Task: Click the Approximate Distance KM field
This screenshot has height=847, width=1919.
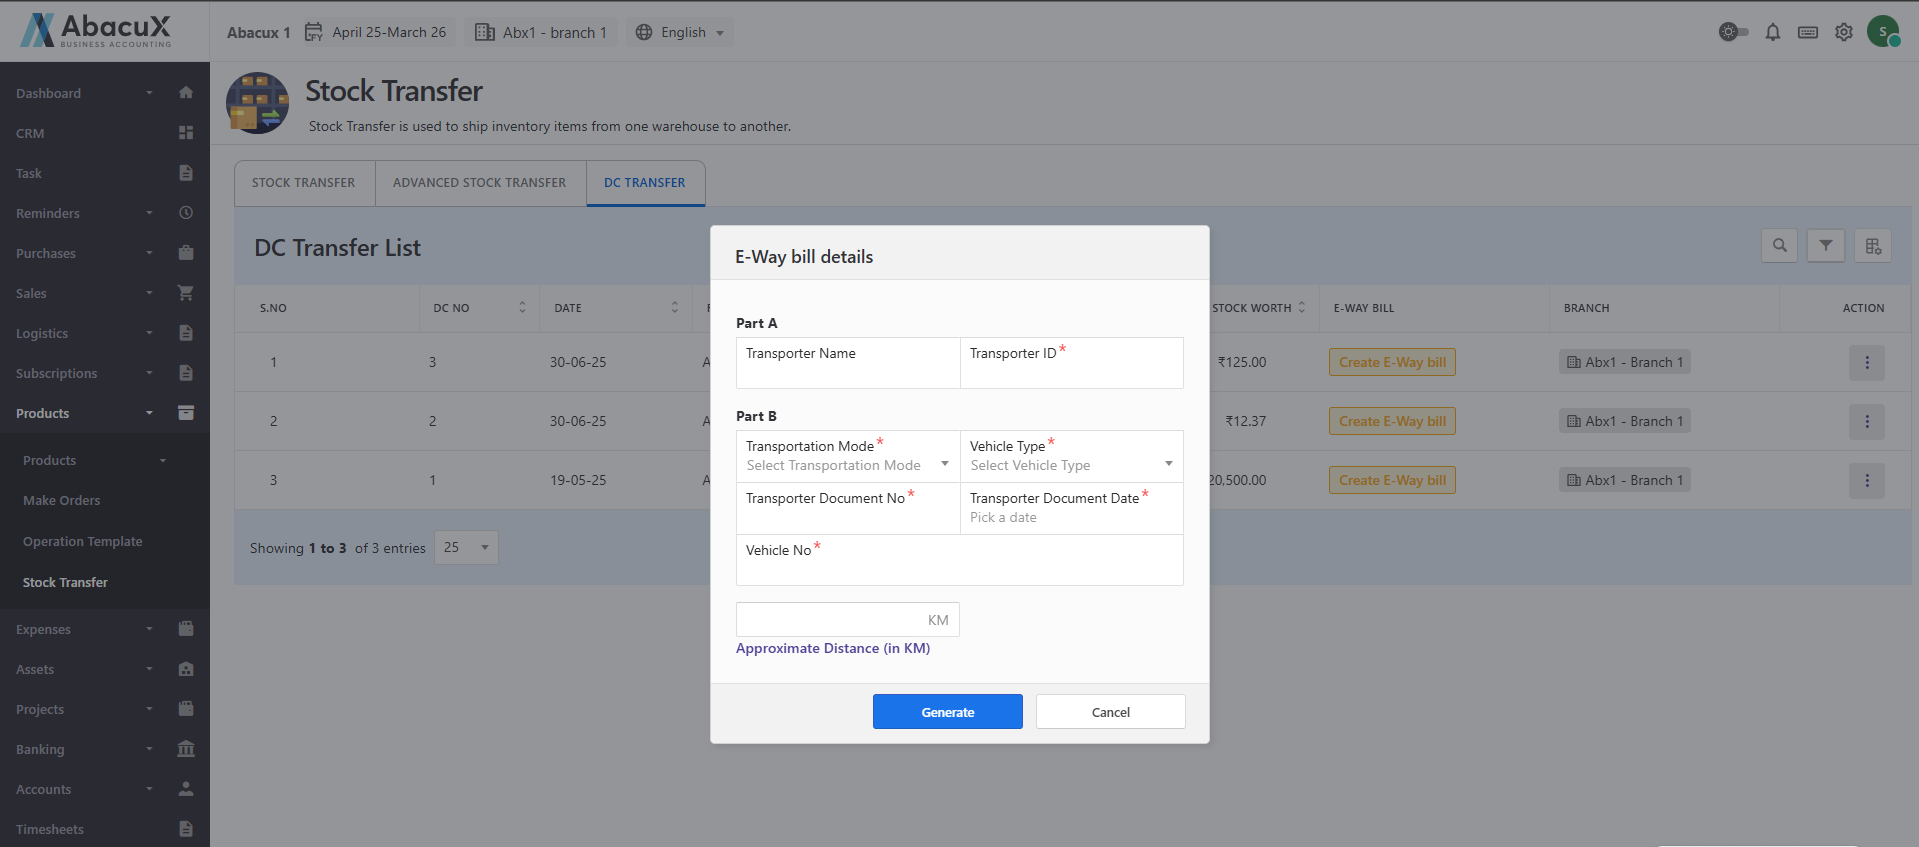Action: (830, 620)
